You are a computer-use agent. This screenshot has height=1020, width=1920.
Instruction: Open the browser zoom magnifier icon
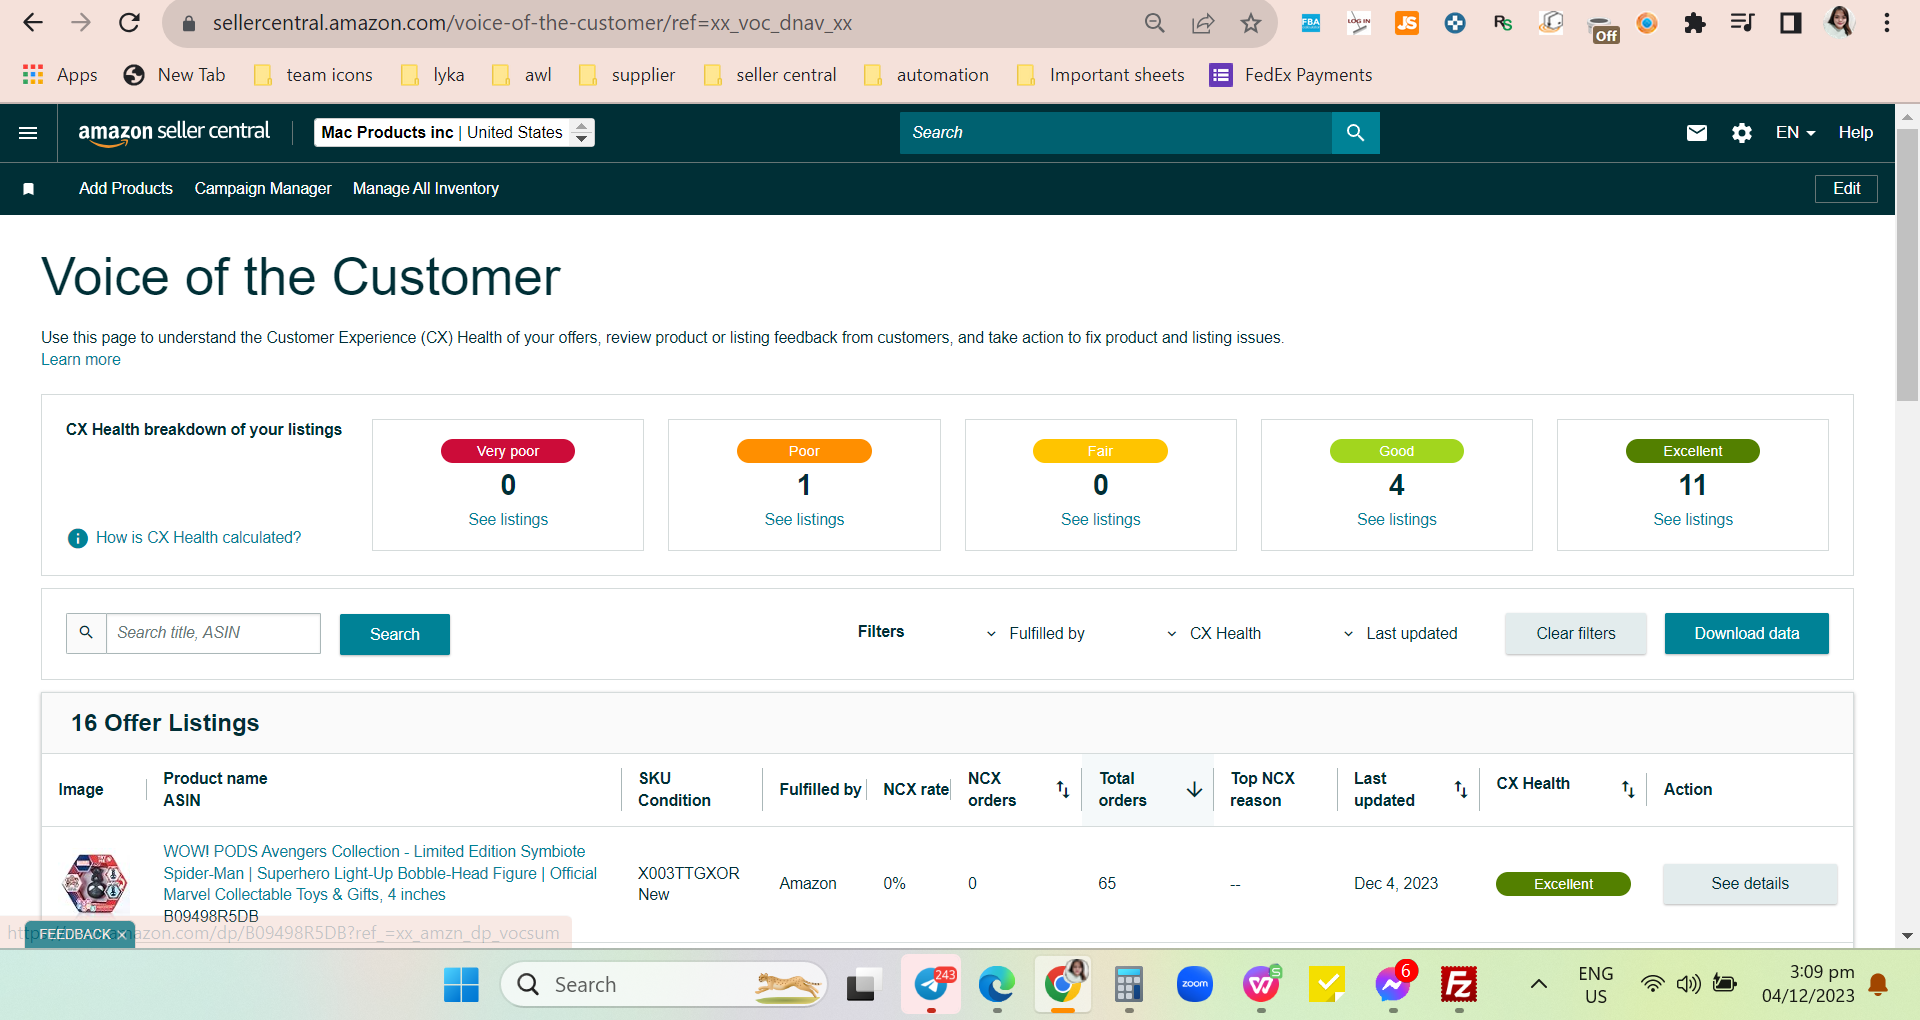click(x=1155, y=23)
